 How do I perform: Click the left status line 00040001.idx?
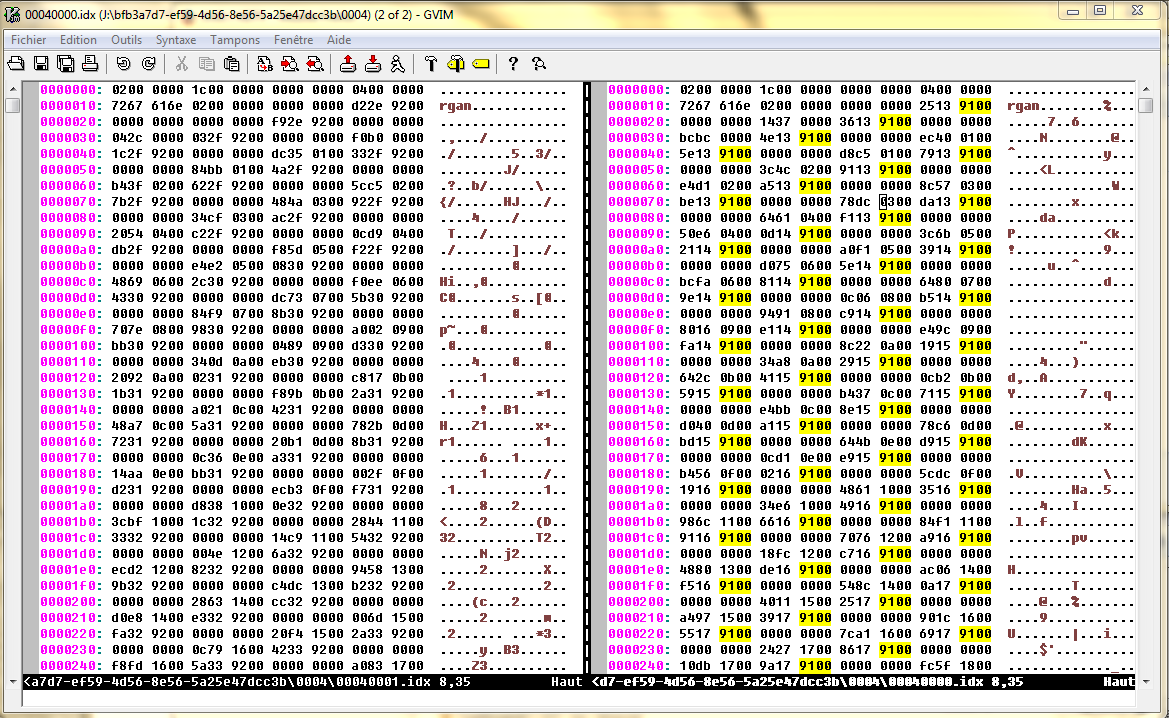[x=303, y=681]
